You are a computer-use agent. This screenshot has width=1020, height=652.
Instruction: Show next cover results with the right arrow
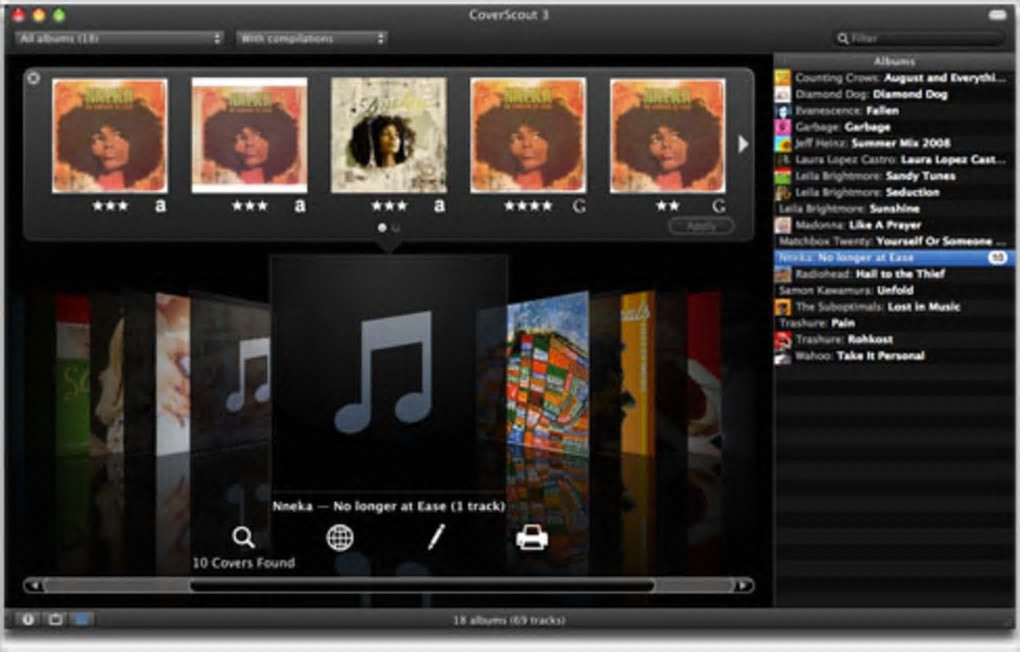[743, 144]
